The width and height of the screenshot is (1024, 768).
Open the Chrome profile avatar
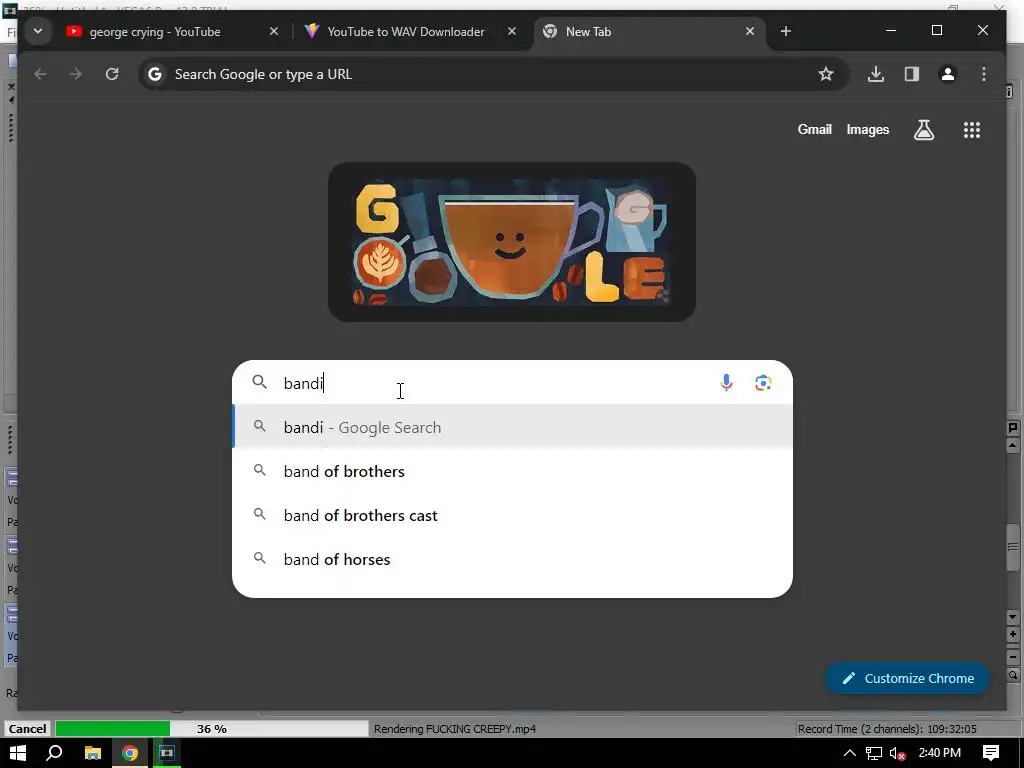pyautogui.click(x=948, y=74)
